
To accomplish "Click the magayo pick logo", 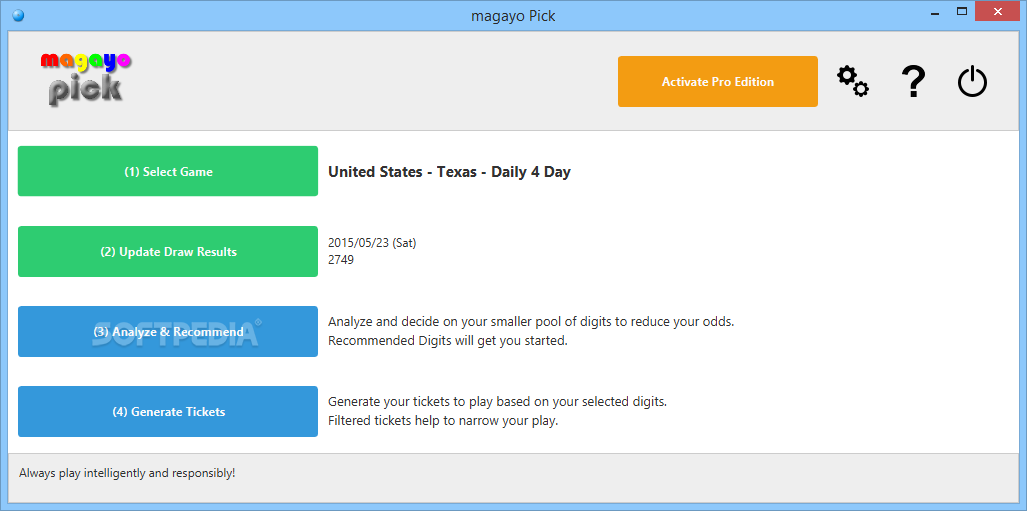I will (86, 79).
